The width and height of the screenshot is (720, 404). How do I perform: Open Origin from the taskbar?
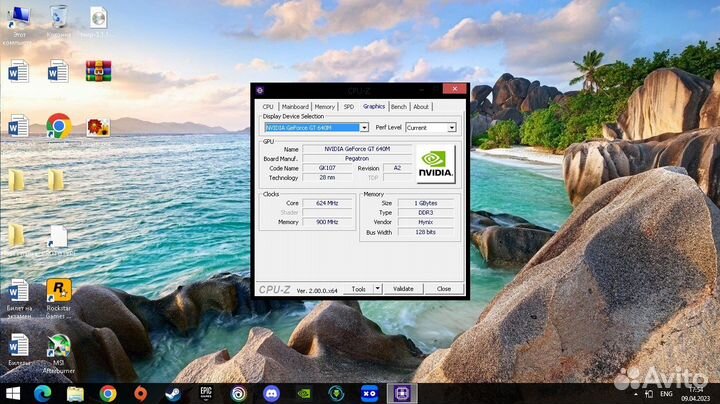[x=141, y=393]
